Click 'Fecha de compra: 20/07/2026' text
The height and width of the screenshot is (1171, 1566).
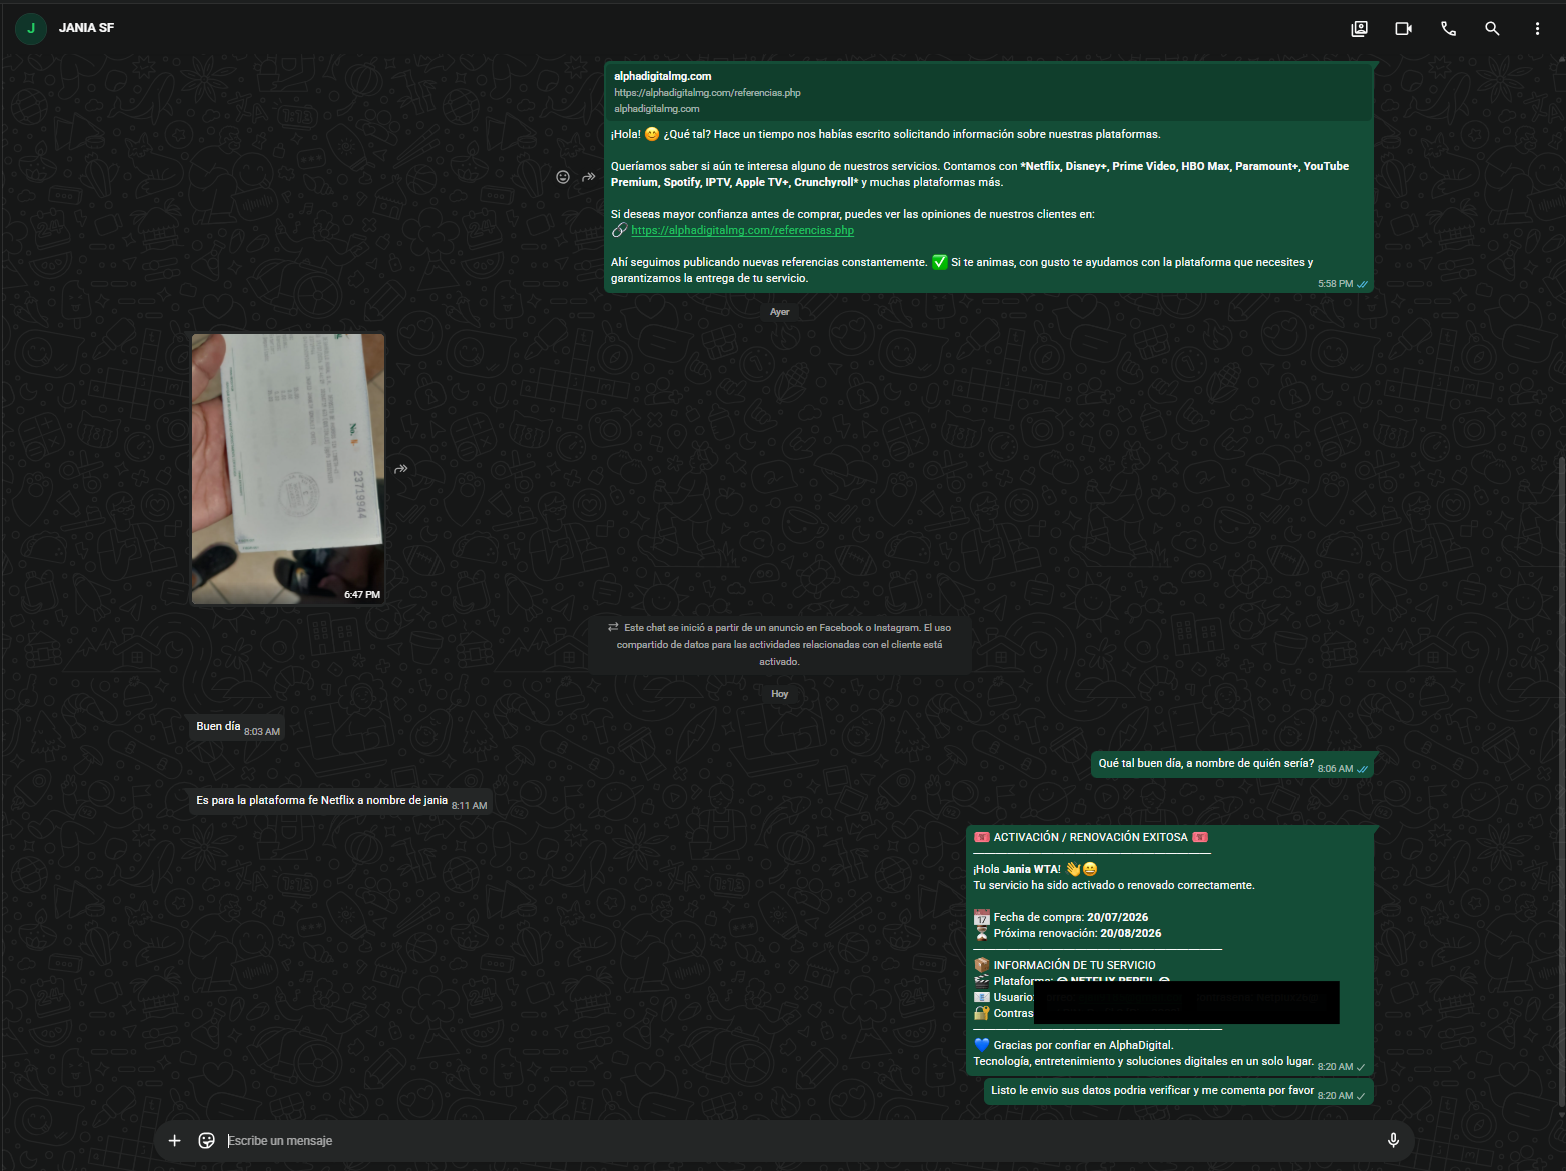click(1071, 917)
